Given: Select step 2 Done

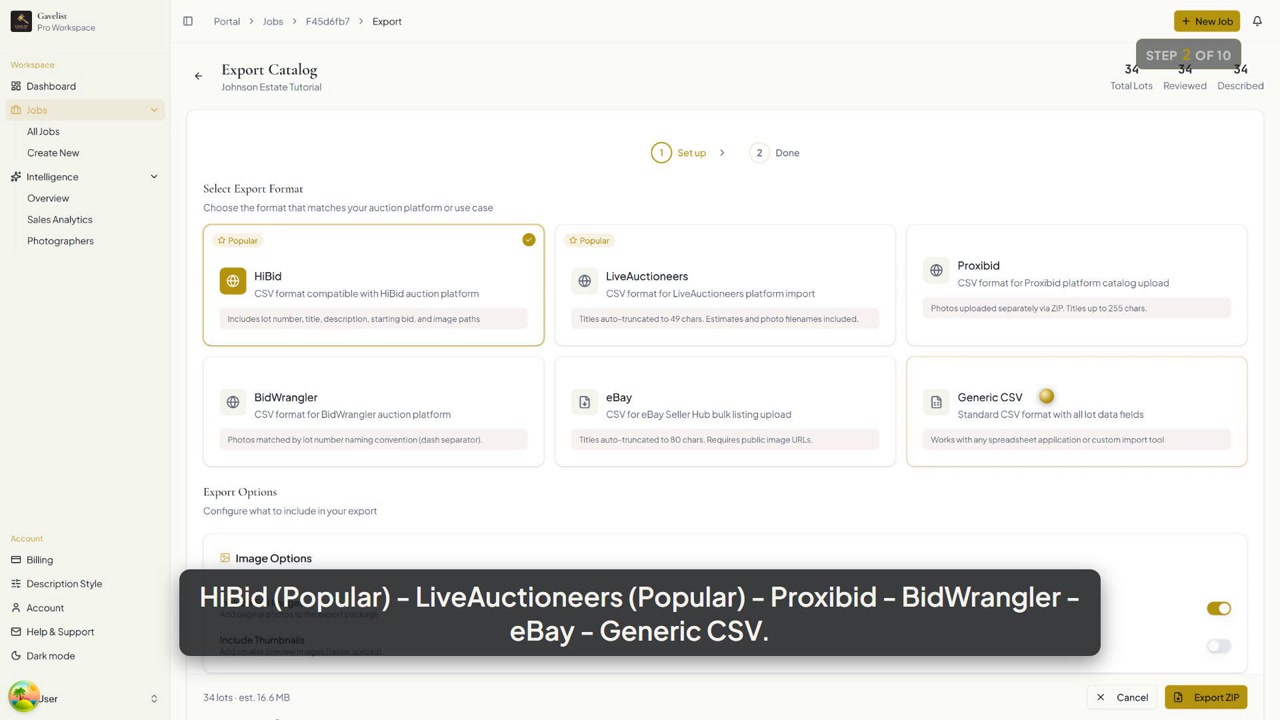Looking at the screenshot, I should click(775, 153).
